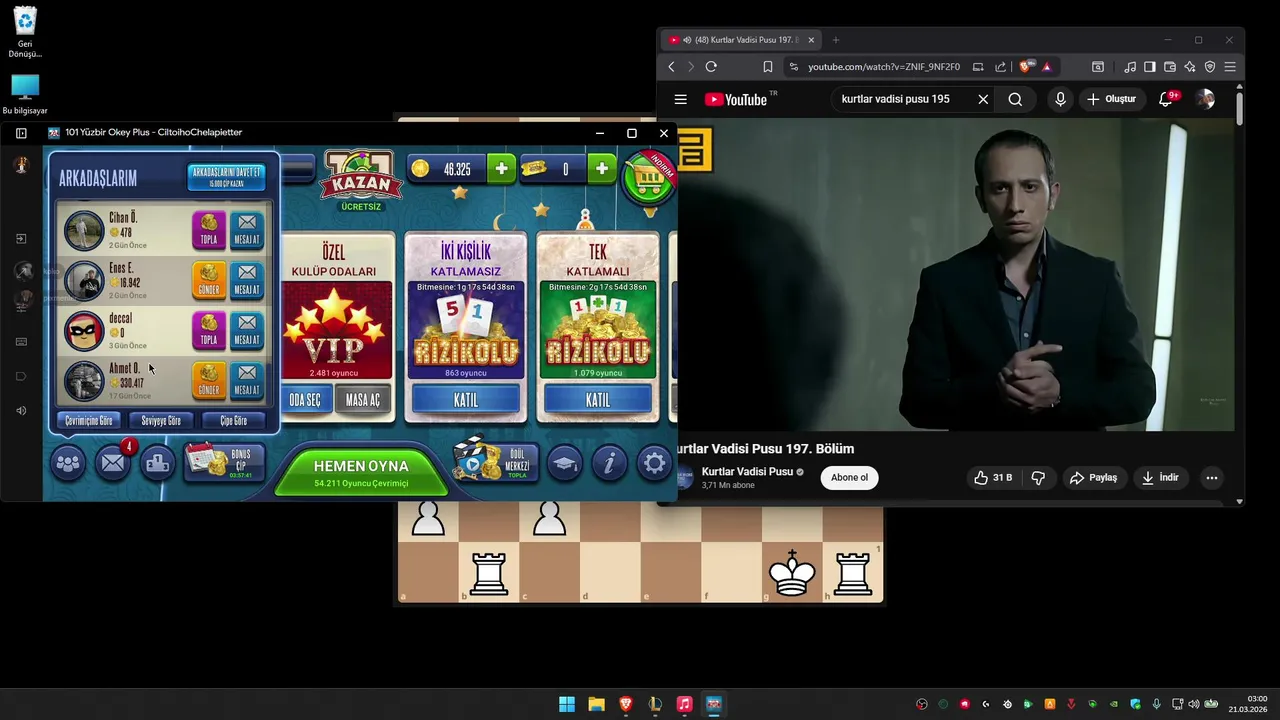The height and width of the screenshot is (720, 1280).
Task: Toggle the Okey window sidebar panel icon
Action: (x=21, y=133)
